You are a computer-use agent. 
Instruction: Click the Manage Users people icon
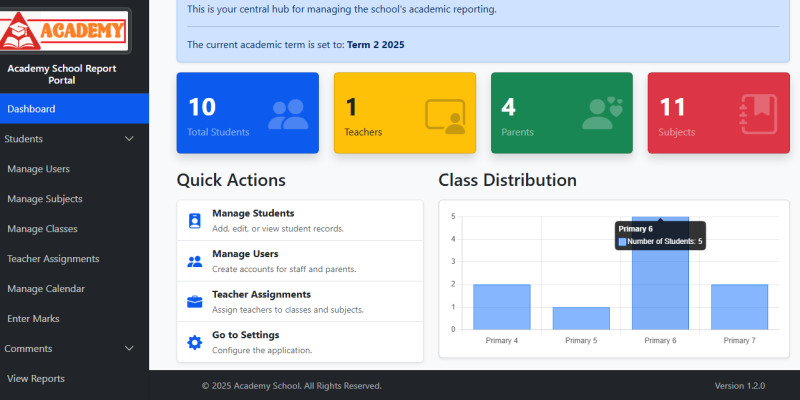[194, 262]
